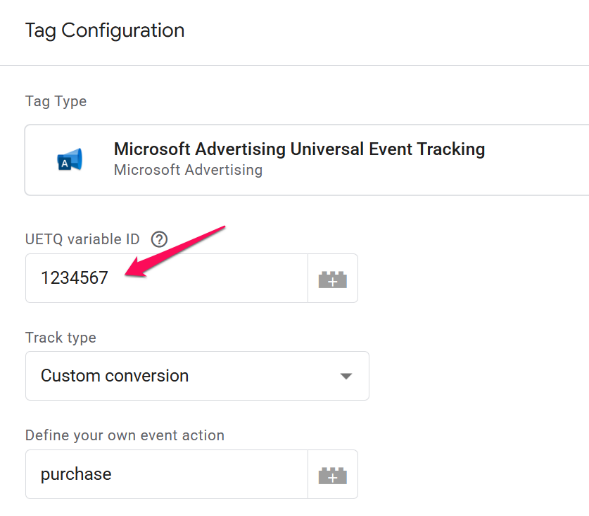Select the Microsoft Advertising Universal Event Tracking tag type card
Screen dimensions: 589x516
point(307,160)
